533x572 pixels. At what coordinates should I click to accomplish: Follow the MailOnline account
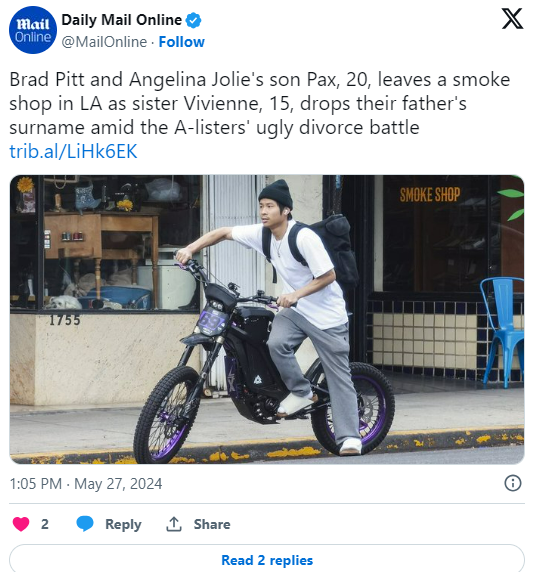tap(181, 42)
